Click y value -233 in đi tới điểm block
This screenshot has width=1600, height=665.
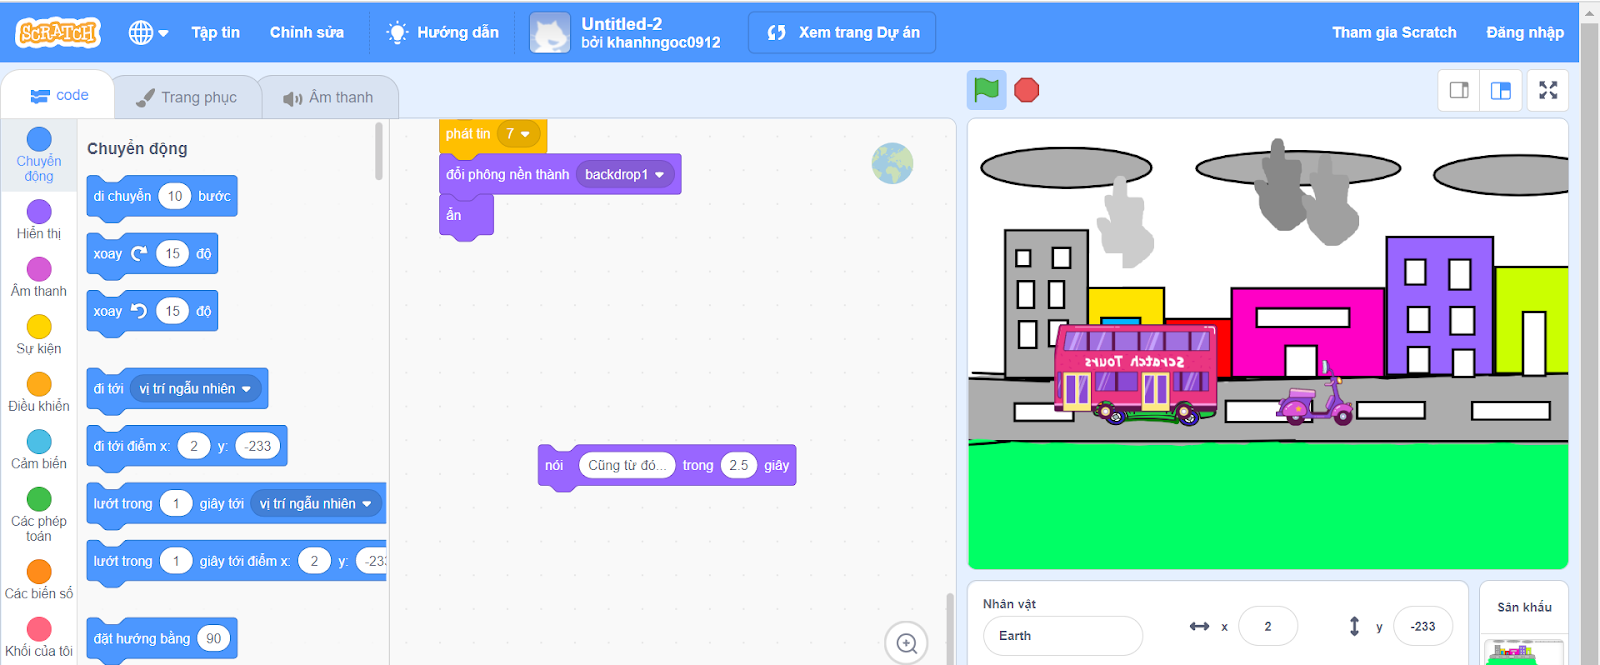[258, 446]
